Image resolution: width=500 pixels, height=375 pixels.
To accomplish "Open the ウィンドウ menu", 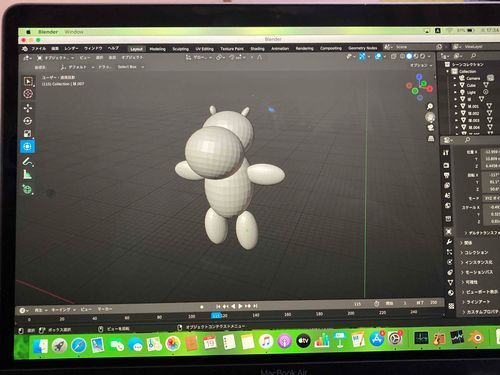I will point(93,48).
